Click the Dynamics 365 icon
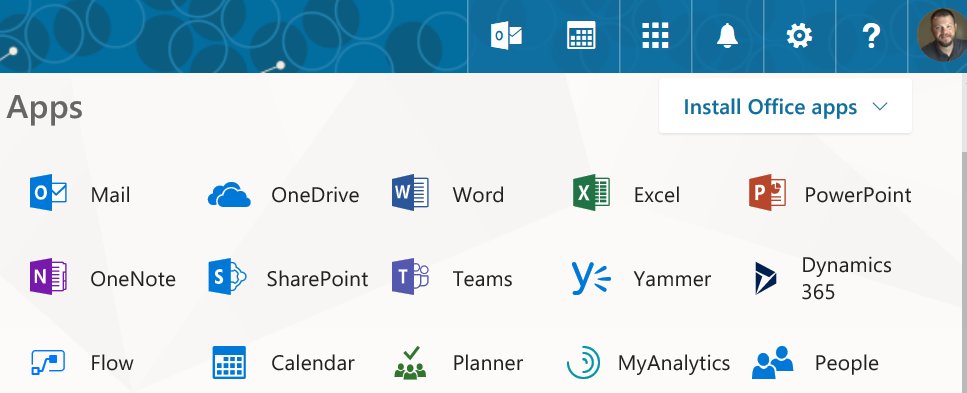 [765, 278]
